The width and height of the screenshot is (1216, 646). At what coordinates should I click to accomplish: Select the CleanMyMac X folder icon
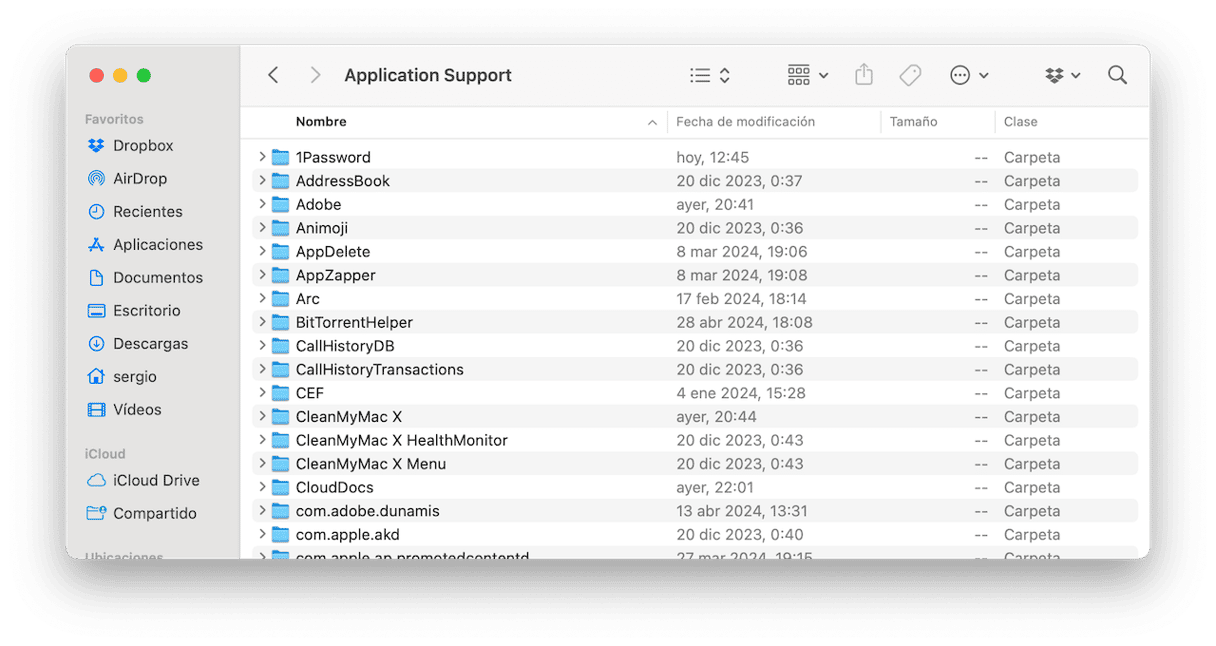click(x=281, y=416)
